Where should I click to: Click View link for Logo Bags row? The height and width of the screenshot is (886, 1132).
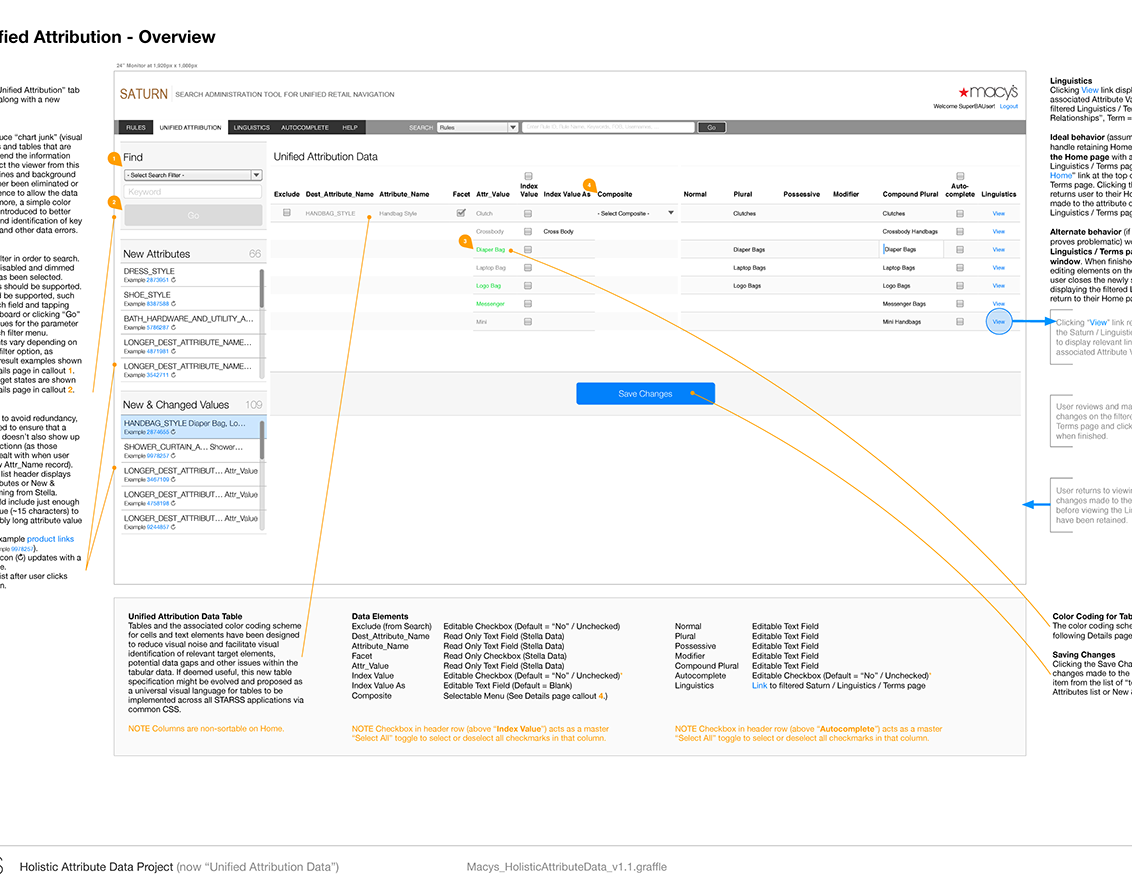pos(998,286)
